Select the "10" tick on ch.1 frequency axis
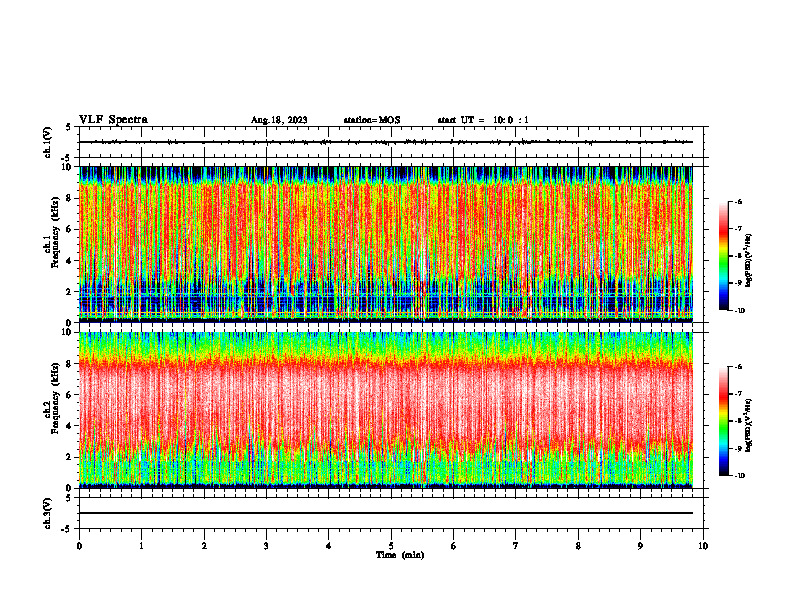 (67, 167)
